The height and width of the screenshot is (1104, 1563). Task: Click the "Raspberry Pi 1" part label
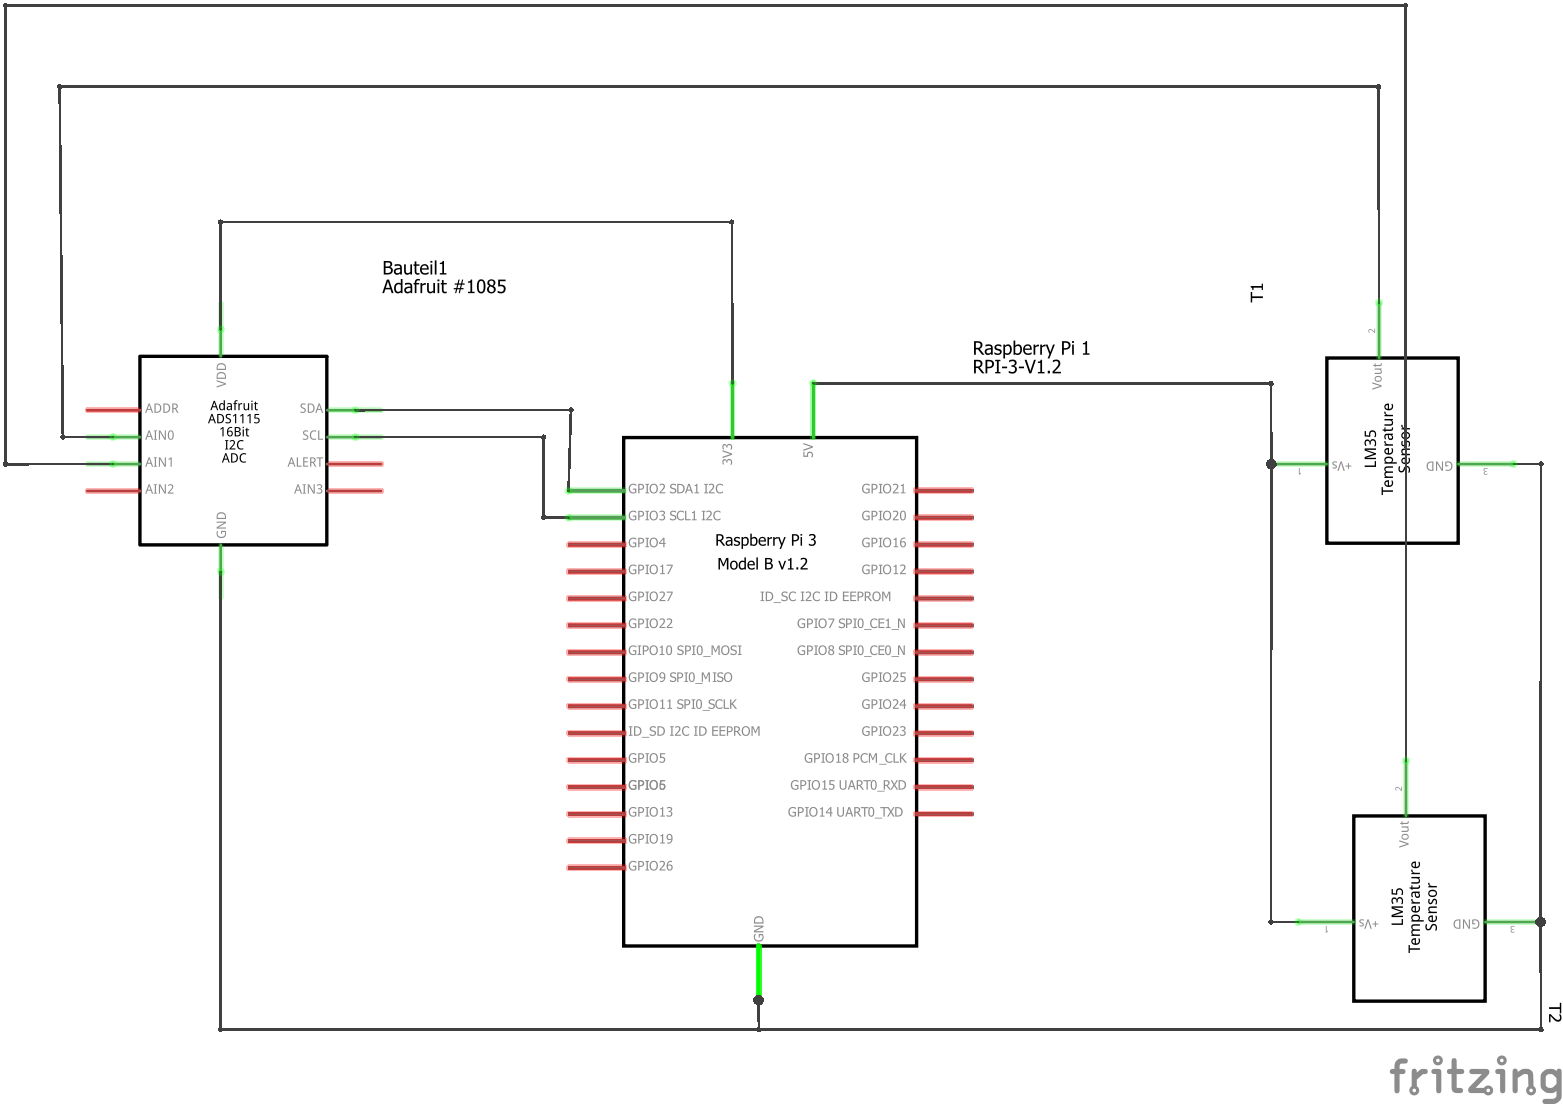[x=1031, y=348]
